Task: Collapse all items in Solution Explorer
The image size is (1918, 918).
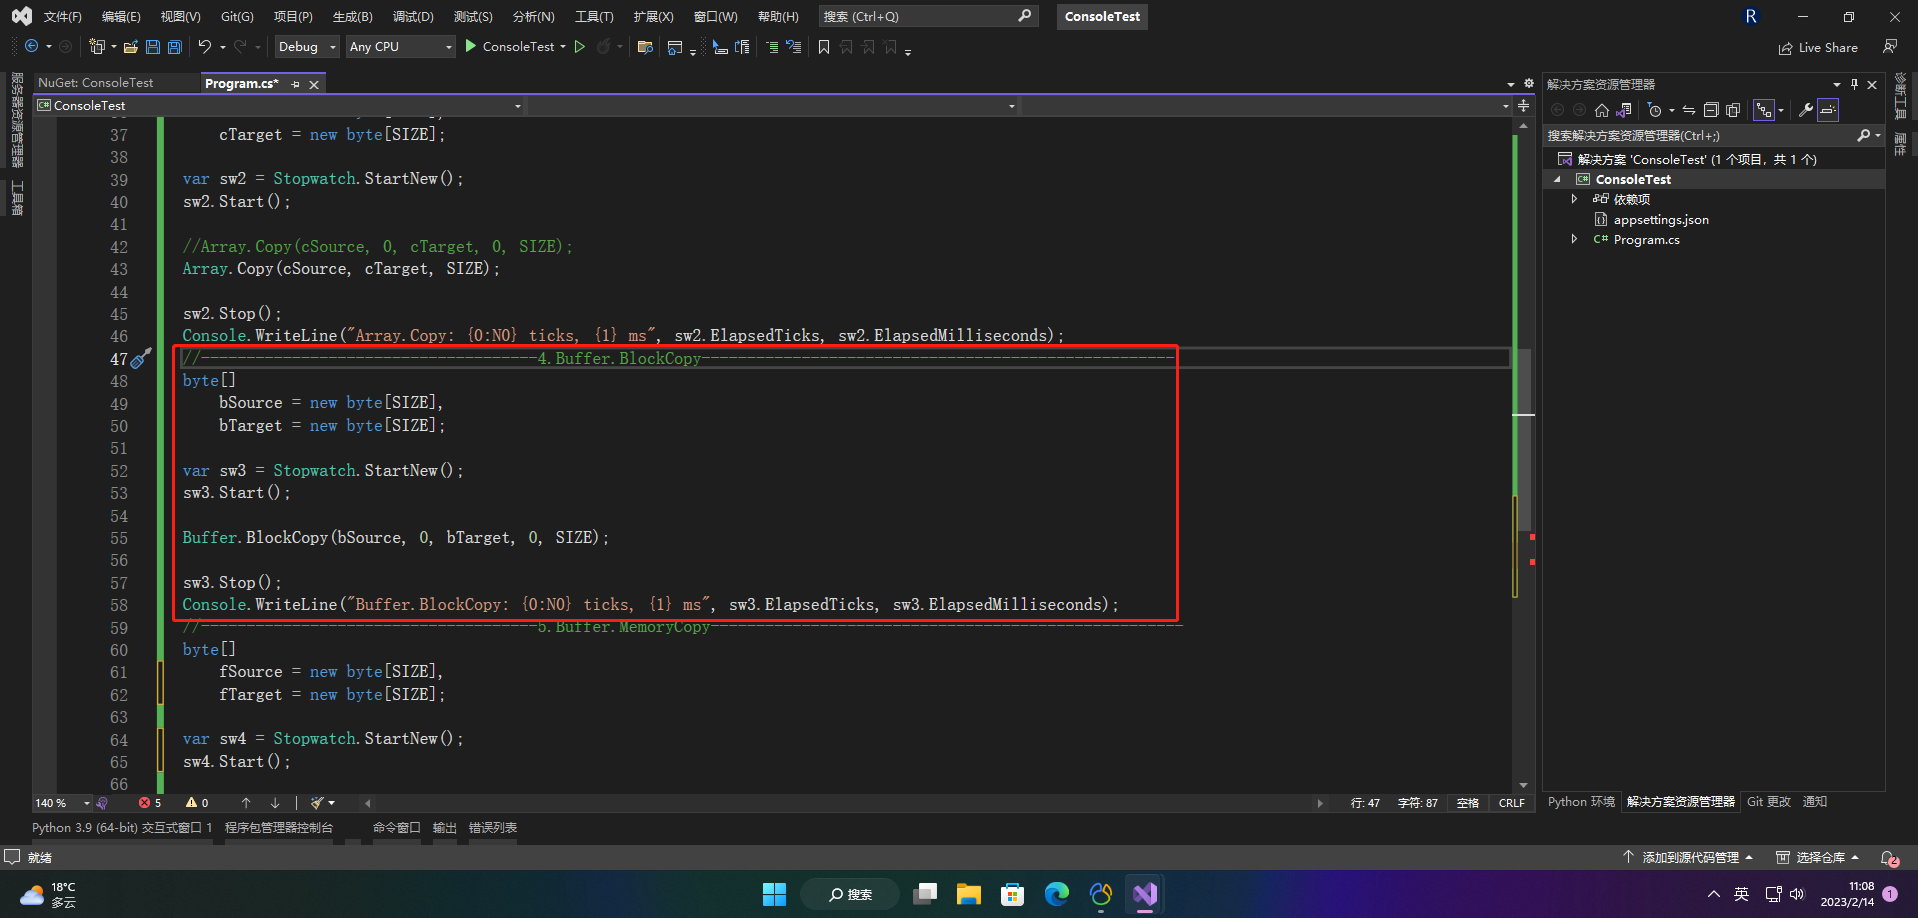Action: (x=1711, y=110)
